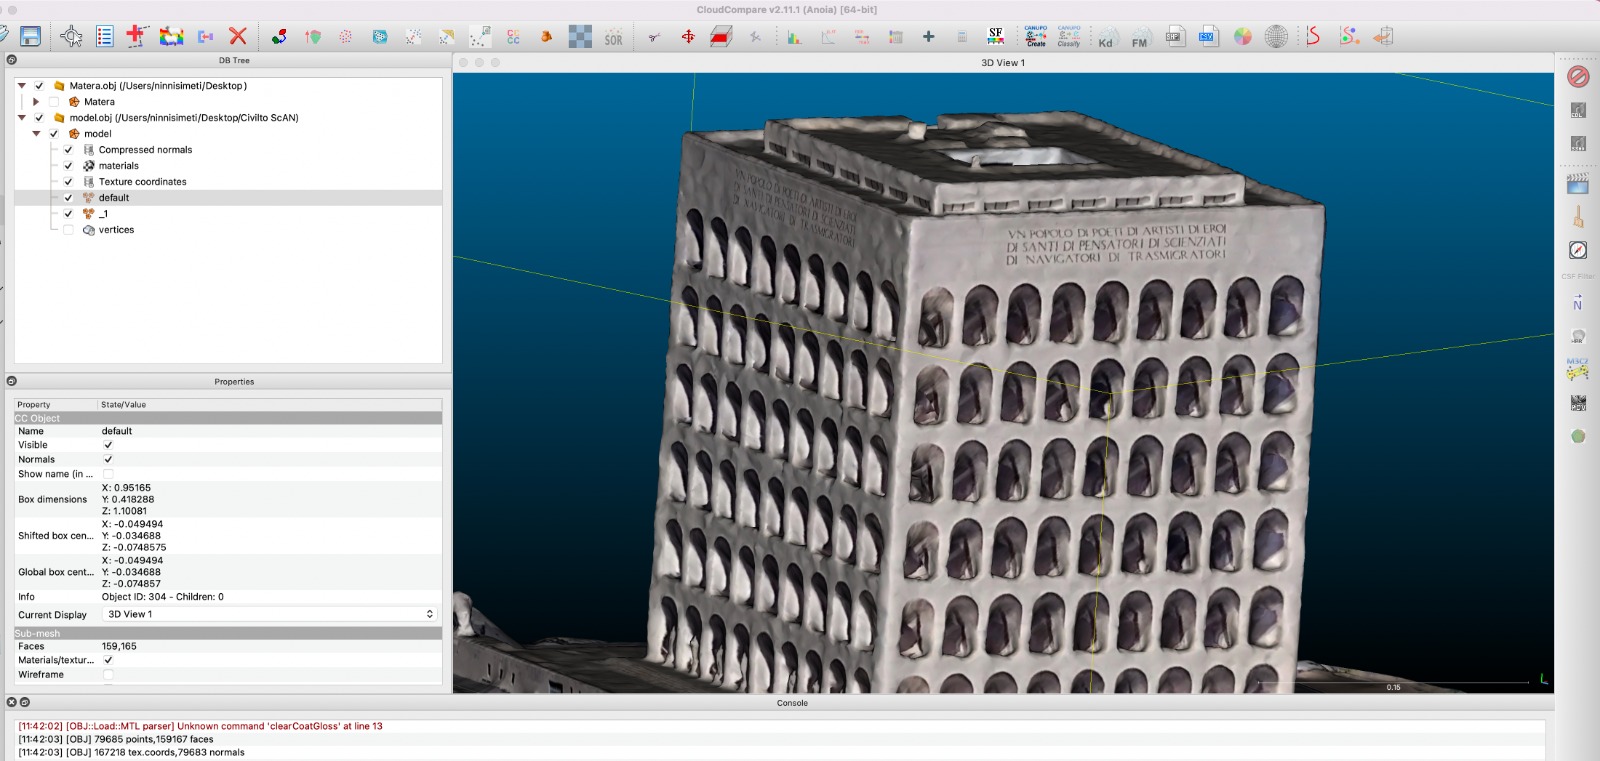Click the Save floppy disk icon

click(x=31, y=37)
